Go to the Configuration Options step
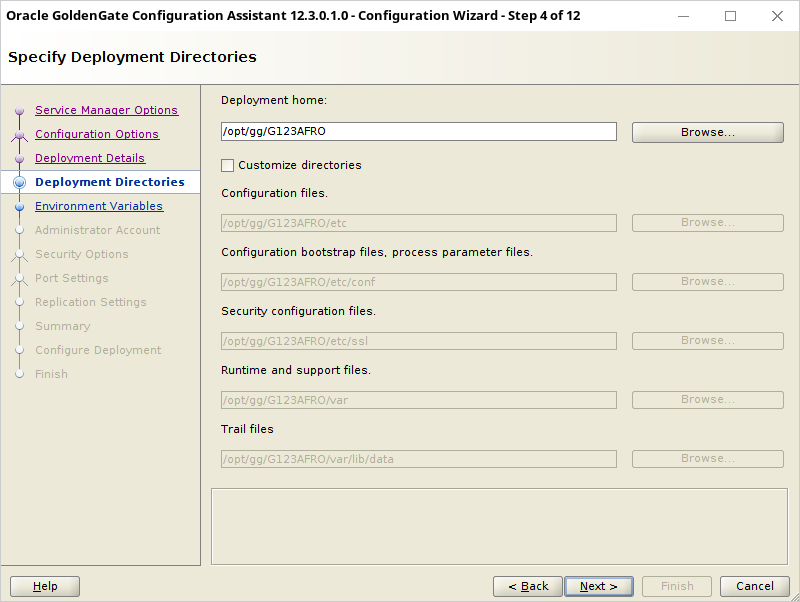The width and height of the screenshot is (800, 602). pyautogui.click(x=97, y=134)
